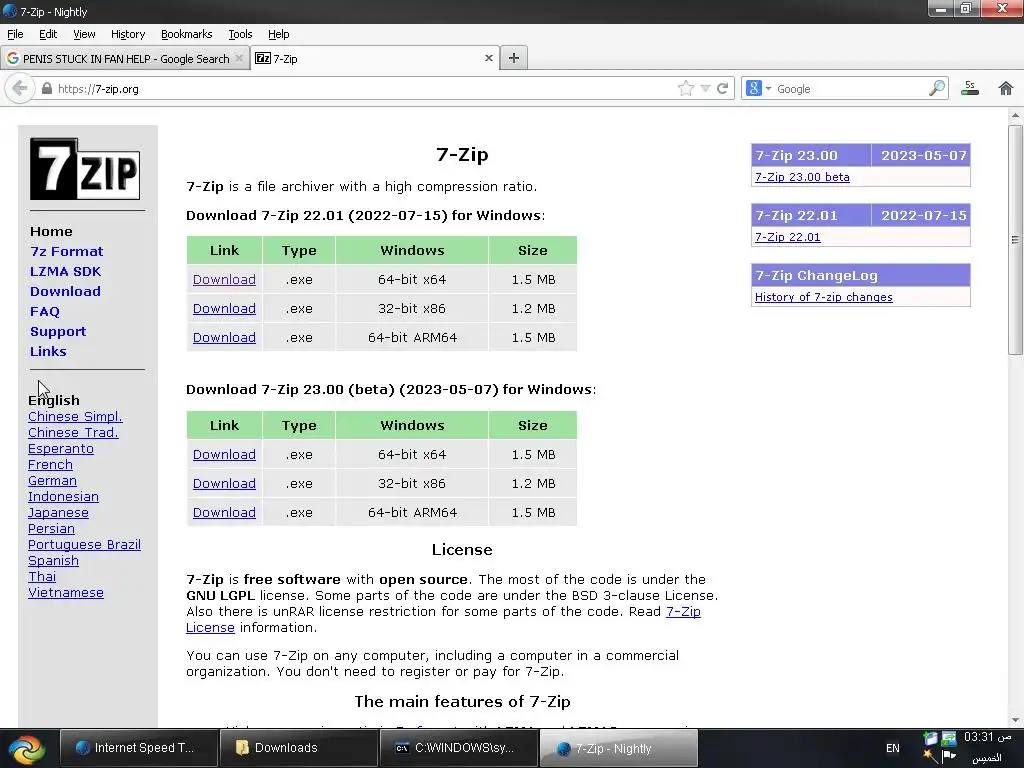Go to the browser home page icon
Image resolution: width=1024 pixels, height=768 pixels.
click(1006, 88)
